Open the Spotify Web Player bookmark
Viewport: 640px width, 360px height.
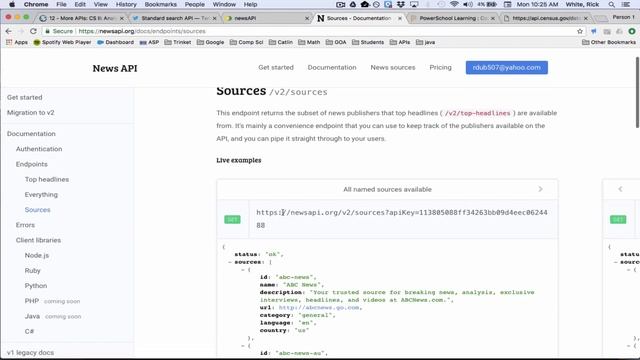[x=62, y=42]
